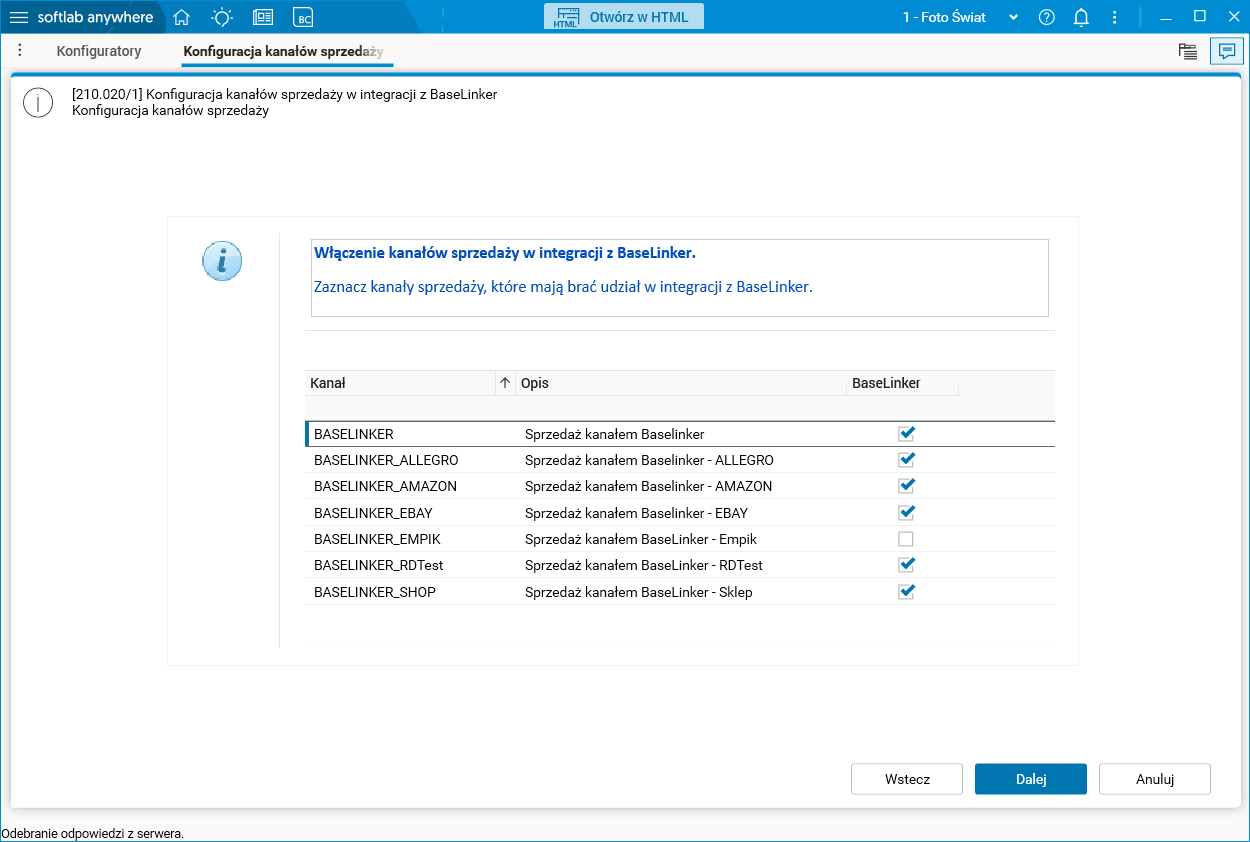This screenshot has width=1250, height=842.
Task: Open the news panel icon
Action: coord(263,17)
